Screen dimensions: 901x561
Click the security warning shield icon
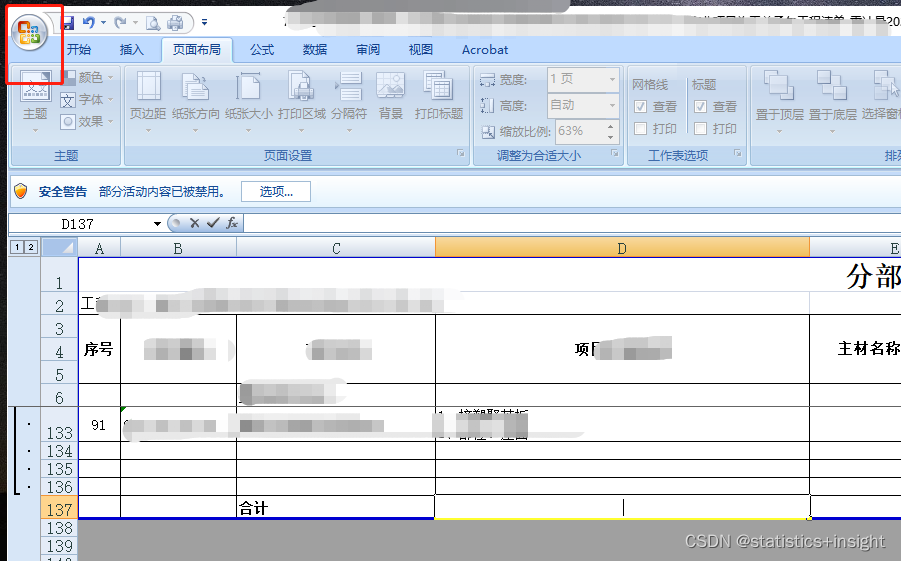pos(21,191)
